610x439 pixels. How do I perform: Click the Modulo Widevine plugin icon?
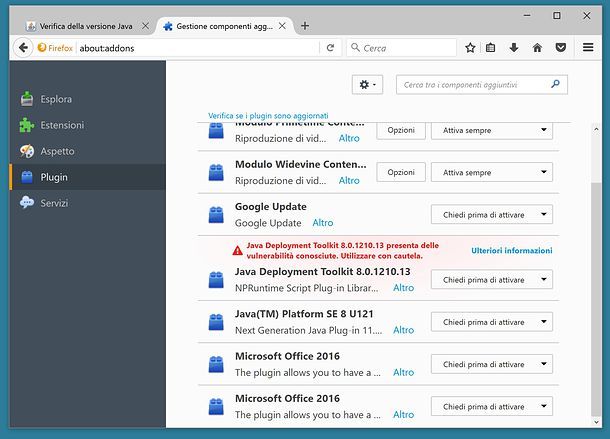tap(216, 172)
